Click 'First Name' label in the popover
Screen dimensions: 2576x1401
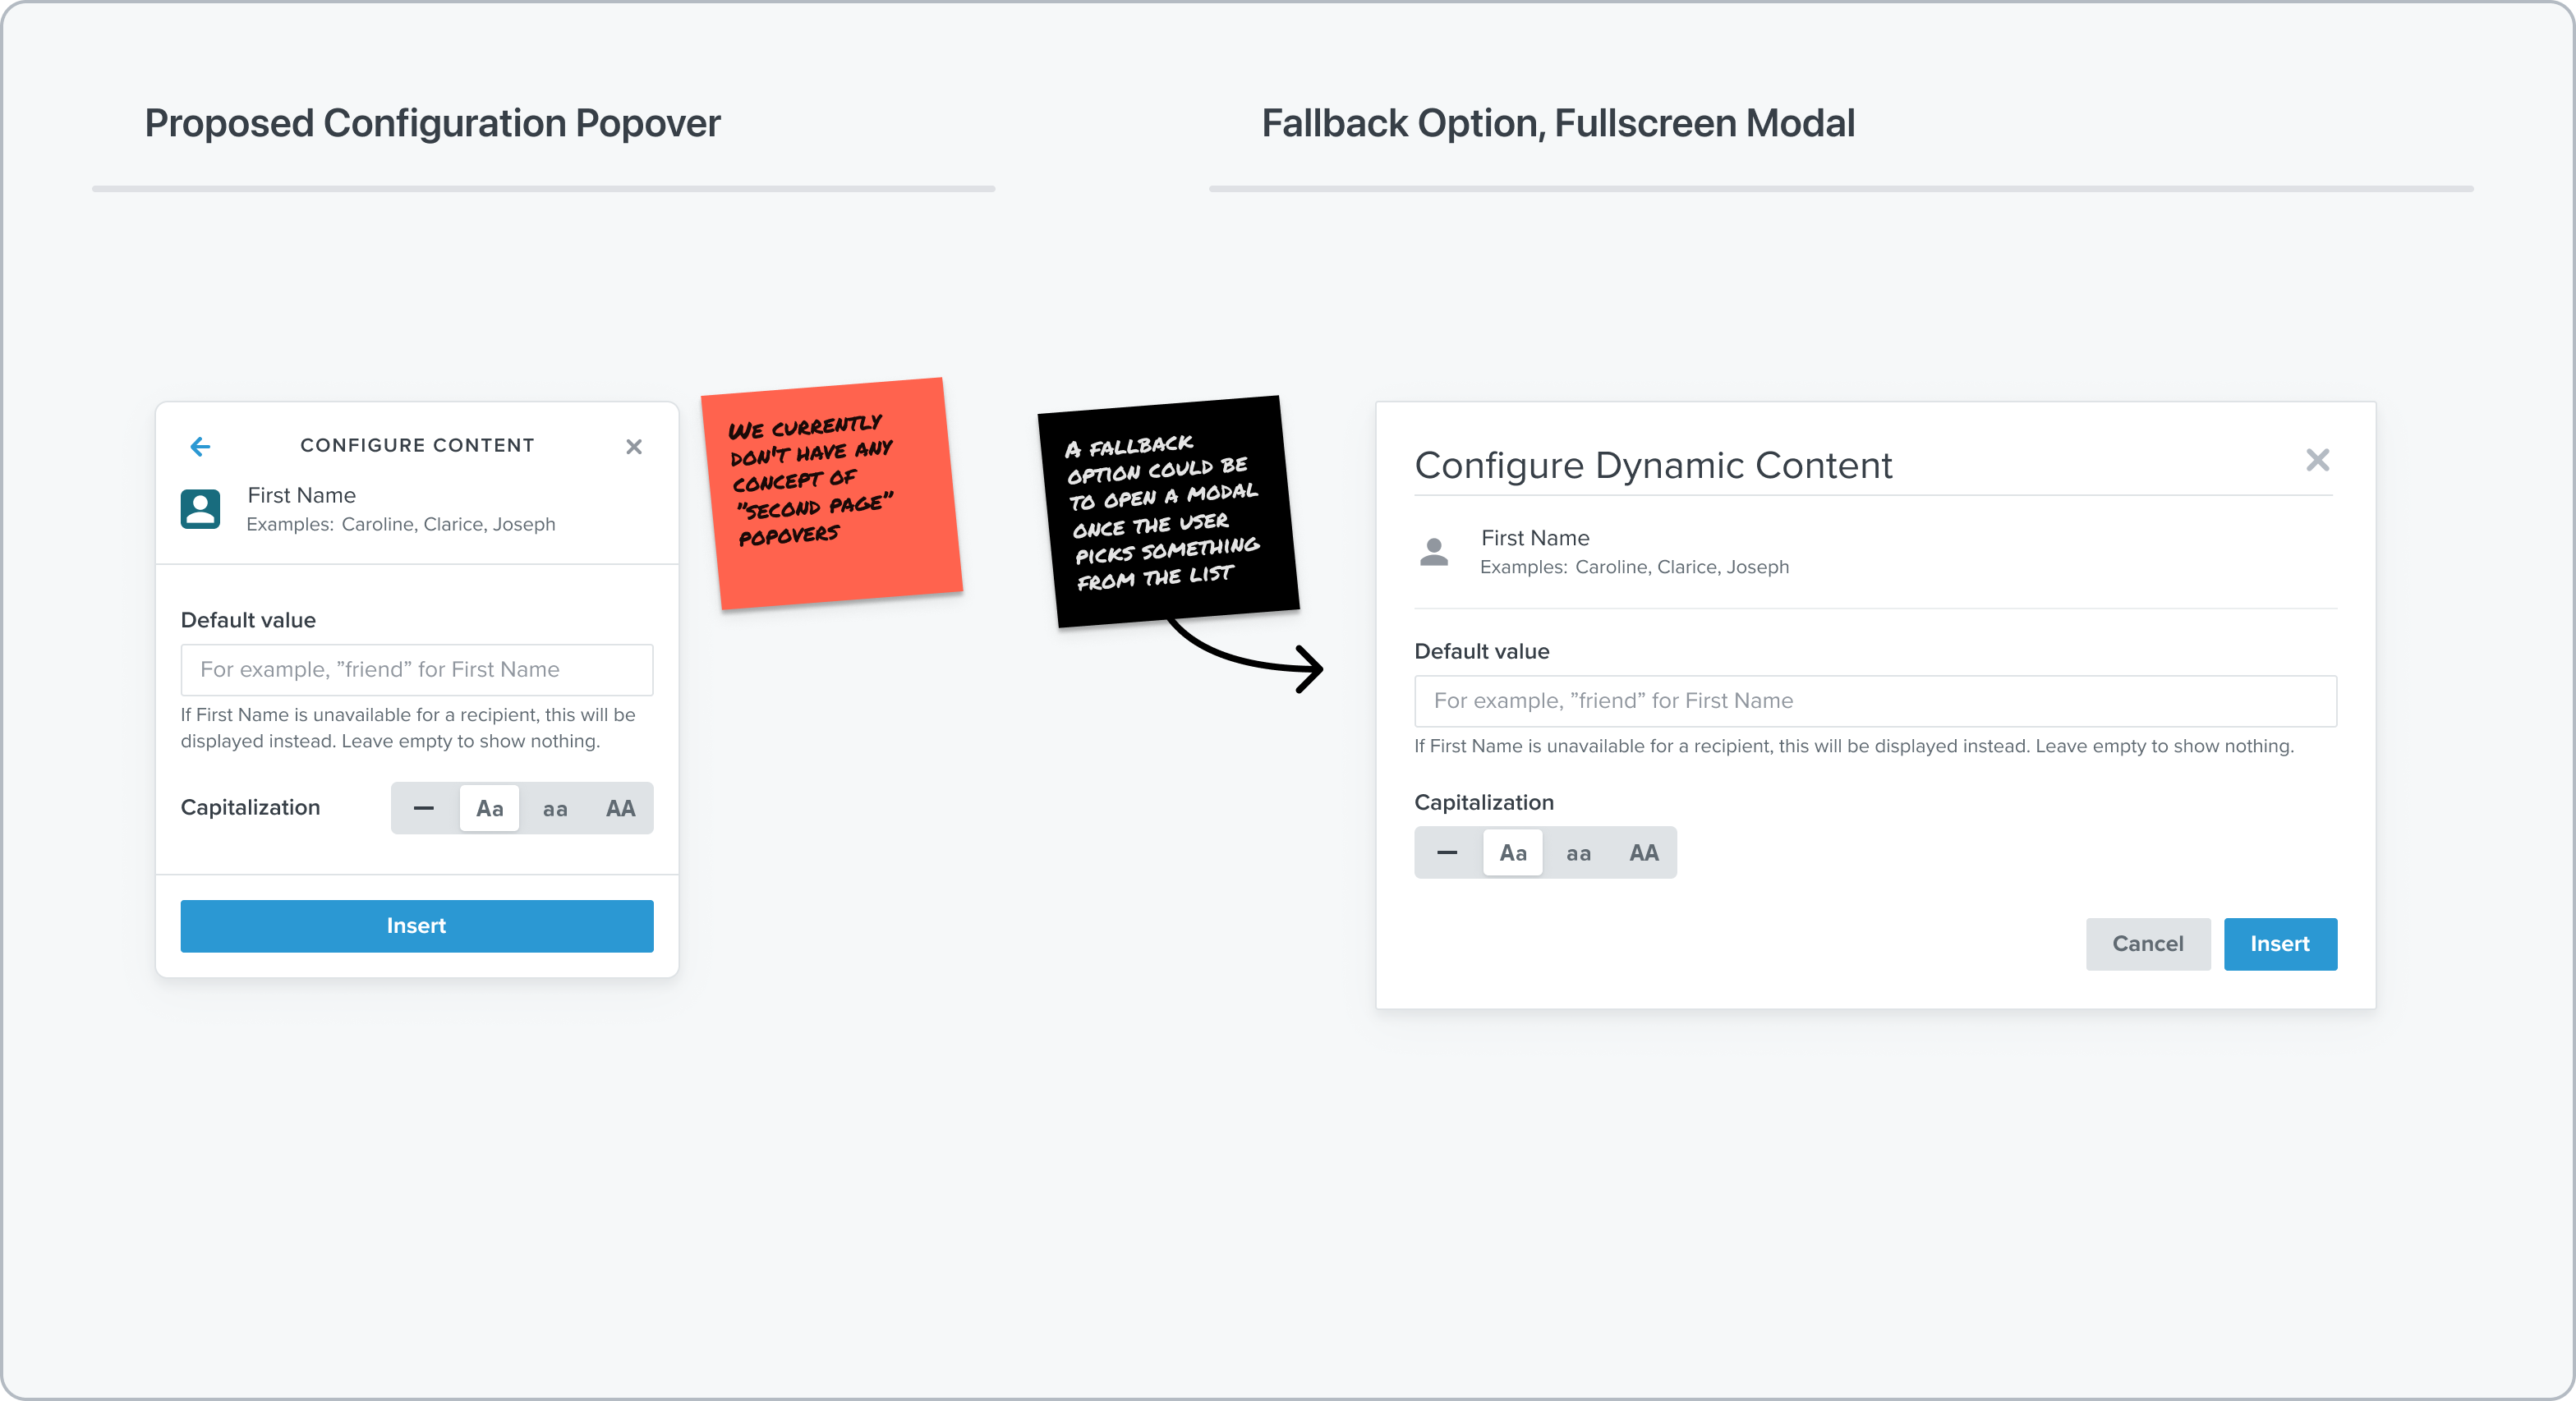pyautogui.click(x=301, y=495)
